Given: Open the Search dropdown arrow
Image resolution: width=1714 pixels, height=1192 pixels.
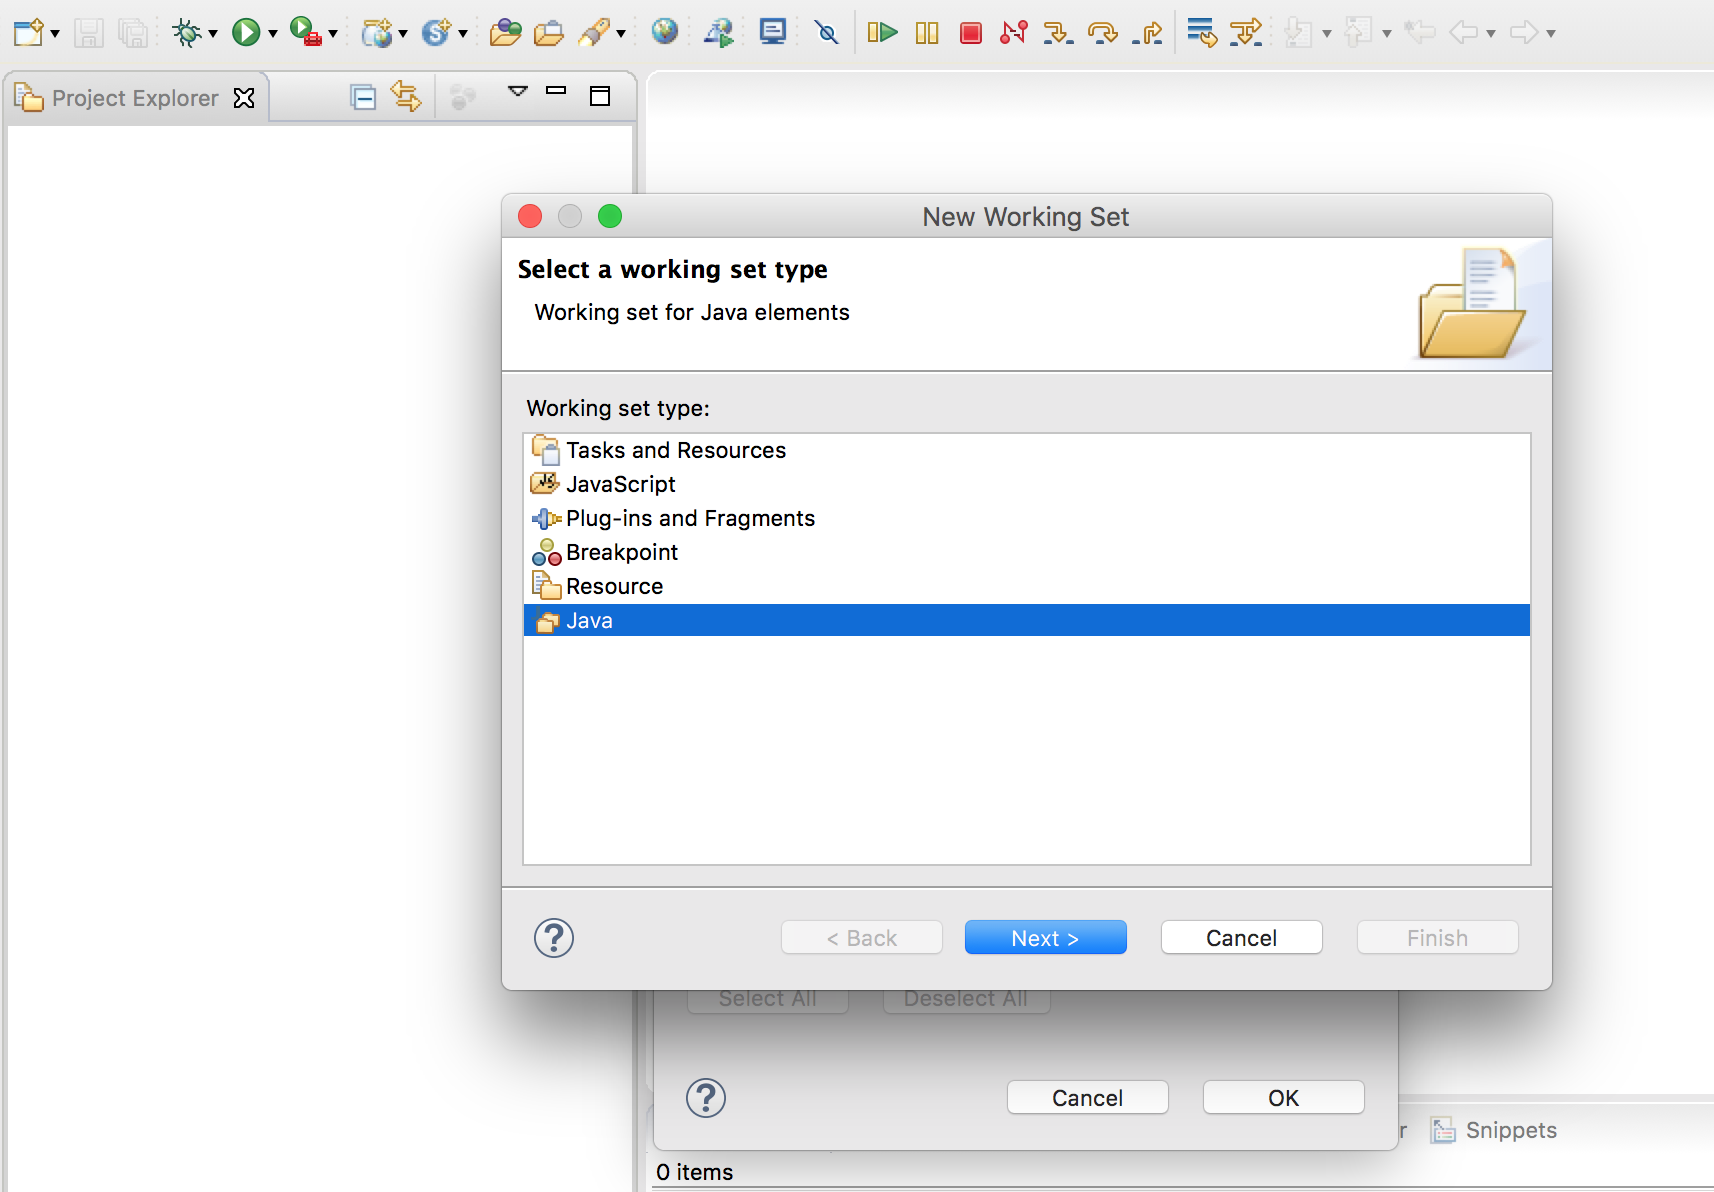Looking at the screenshot, I should coord(621,34).
